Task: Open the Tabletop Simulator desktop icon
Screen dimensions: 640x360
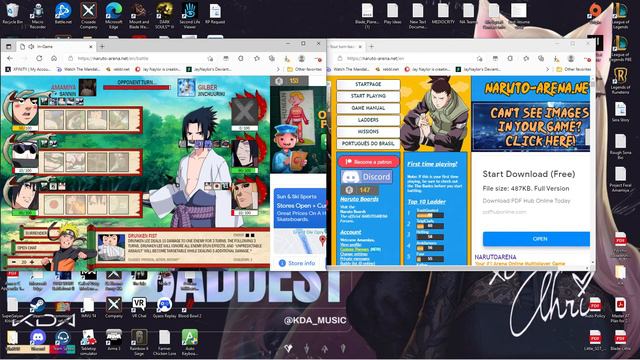Action: pos(89,342)
